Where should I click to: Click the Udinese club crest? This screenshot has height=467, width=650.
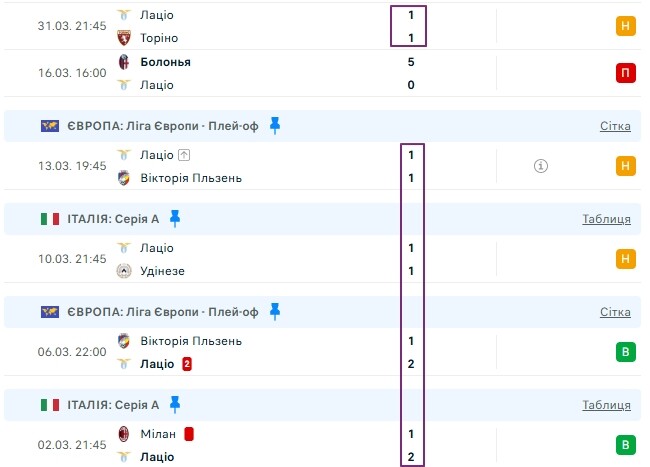click(124, 271)
